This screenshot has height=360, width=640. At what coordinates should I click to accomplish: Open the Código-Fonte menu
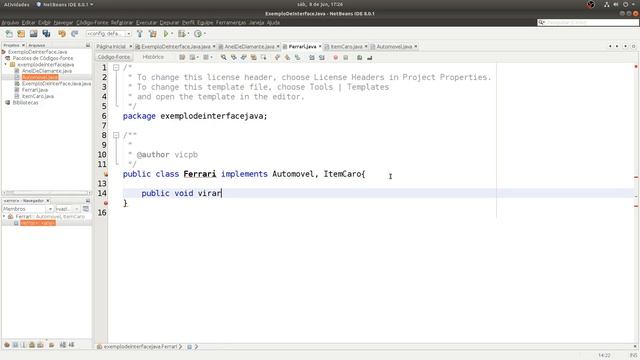pos(92,22)
